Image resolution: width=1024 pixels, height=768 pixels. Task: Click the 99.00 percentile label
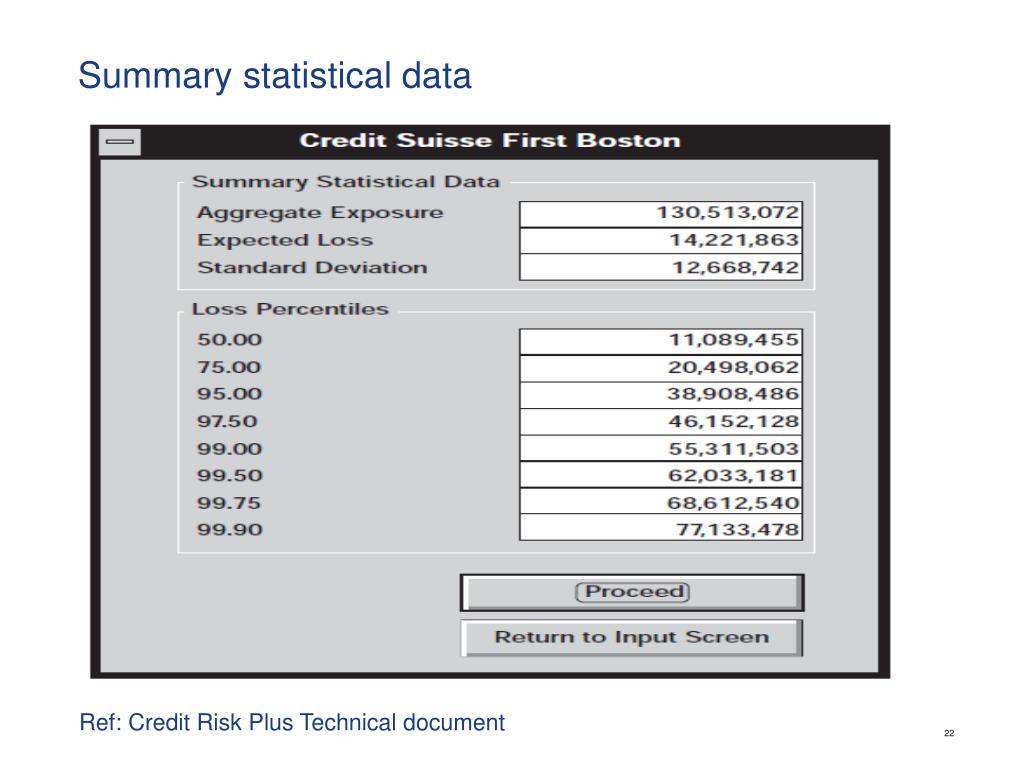[229, 449]
